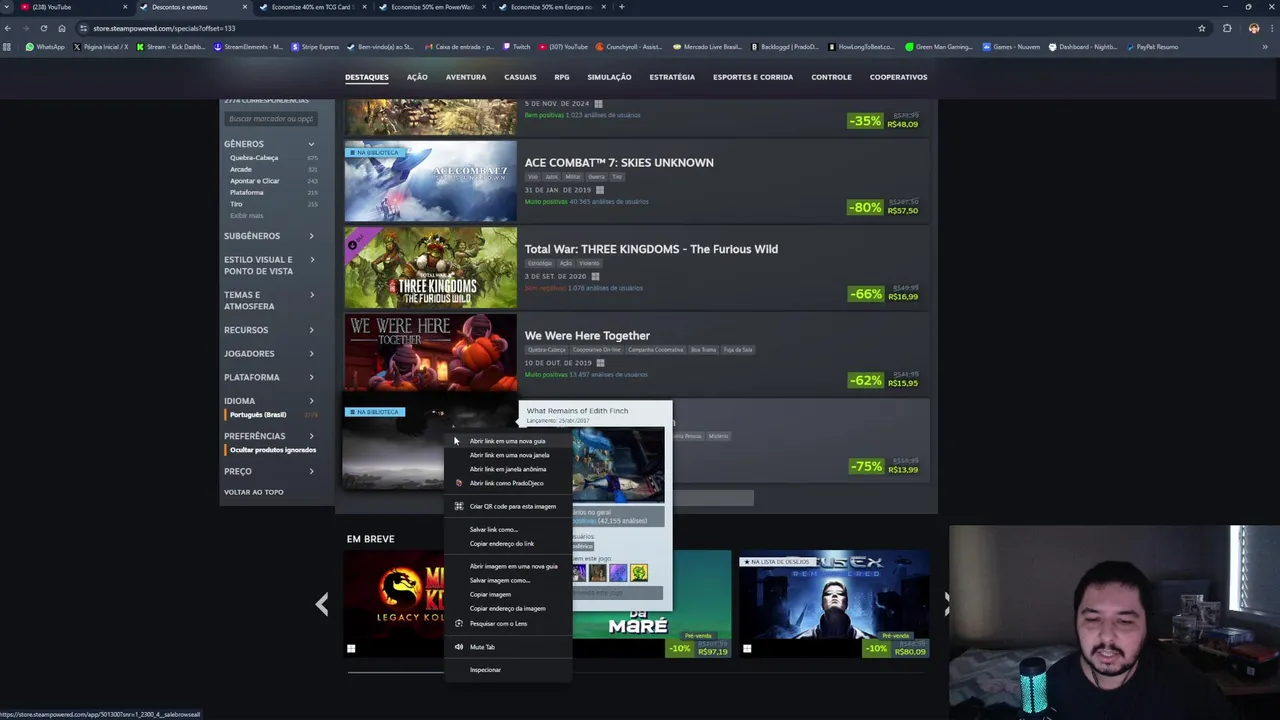The image size is (1280, 720).
Task: Switch to 'Economize 50% em PowerWash' tab
Action: tap(432, 7)
